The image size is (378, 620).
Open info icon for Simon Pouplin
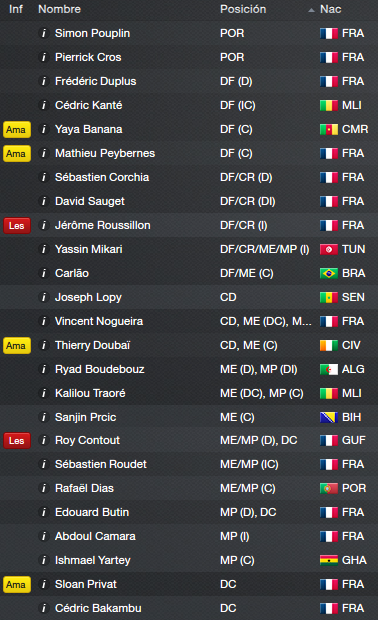click(43, 33)
